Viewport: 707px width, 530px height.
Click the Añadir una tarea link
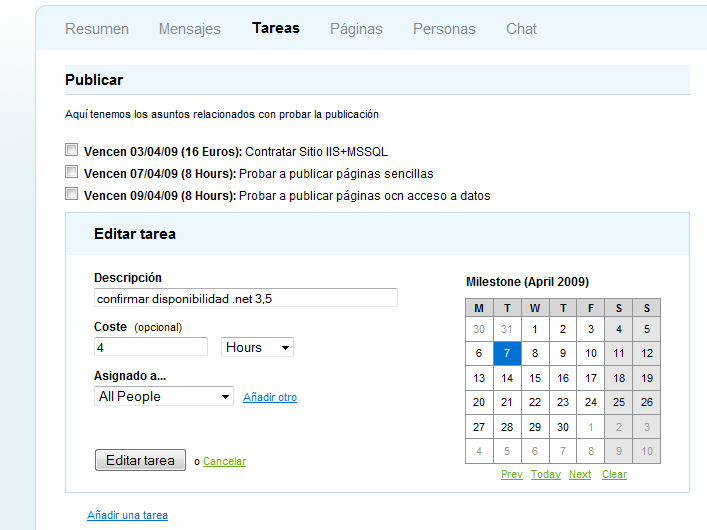click(x=127, y=515)
